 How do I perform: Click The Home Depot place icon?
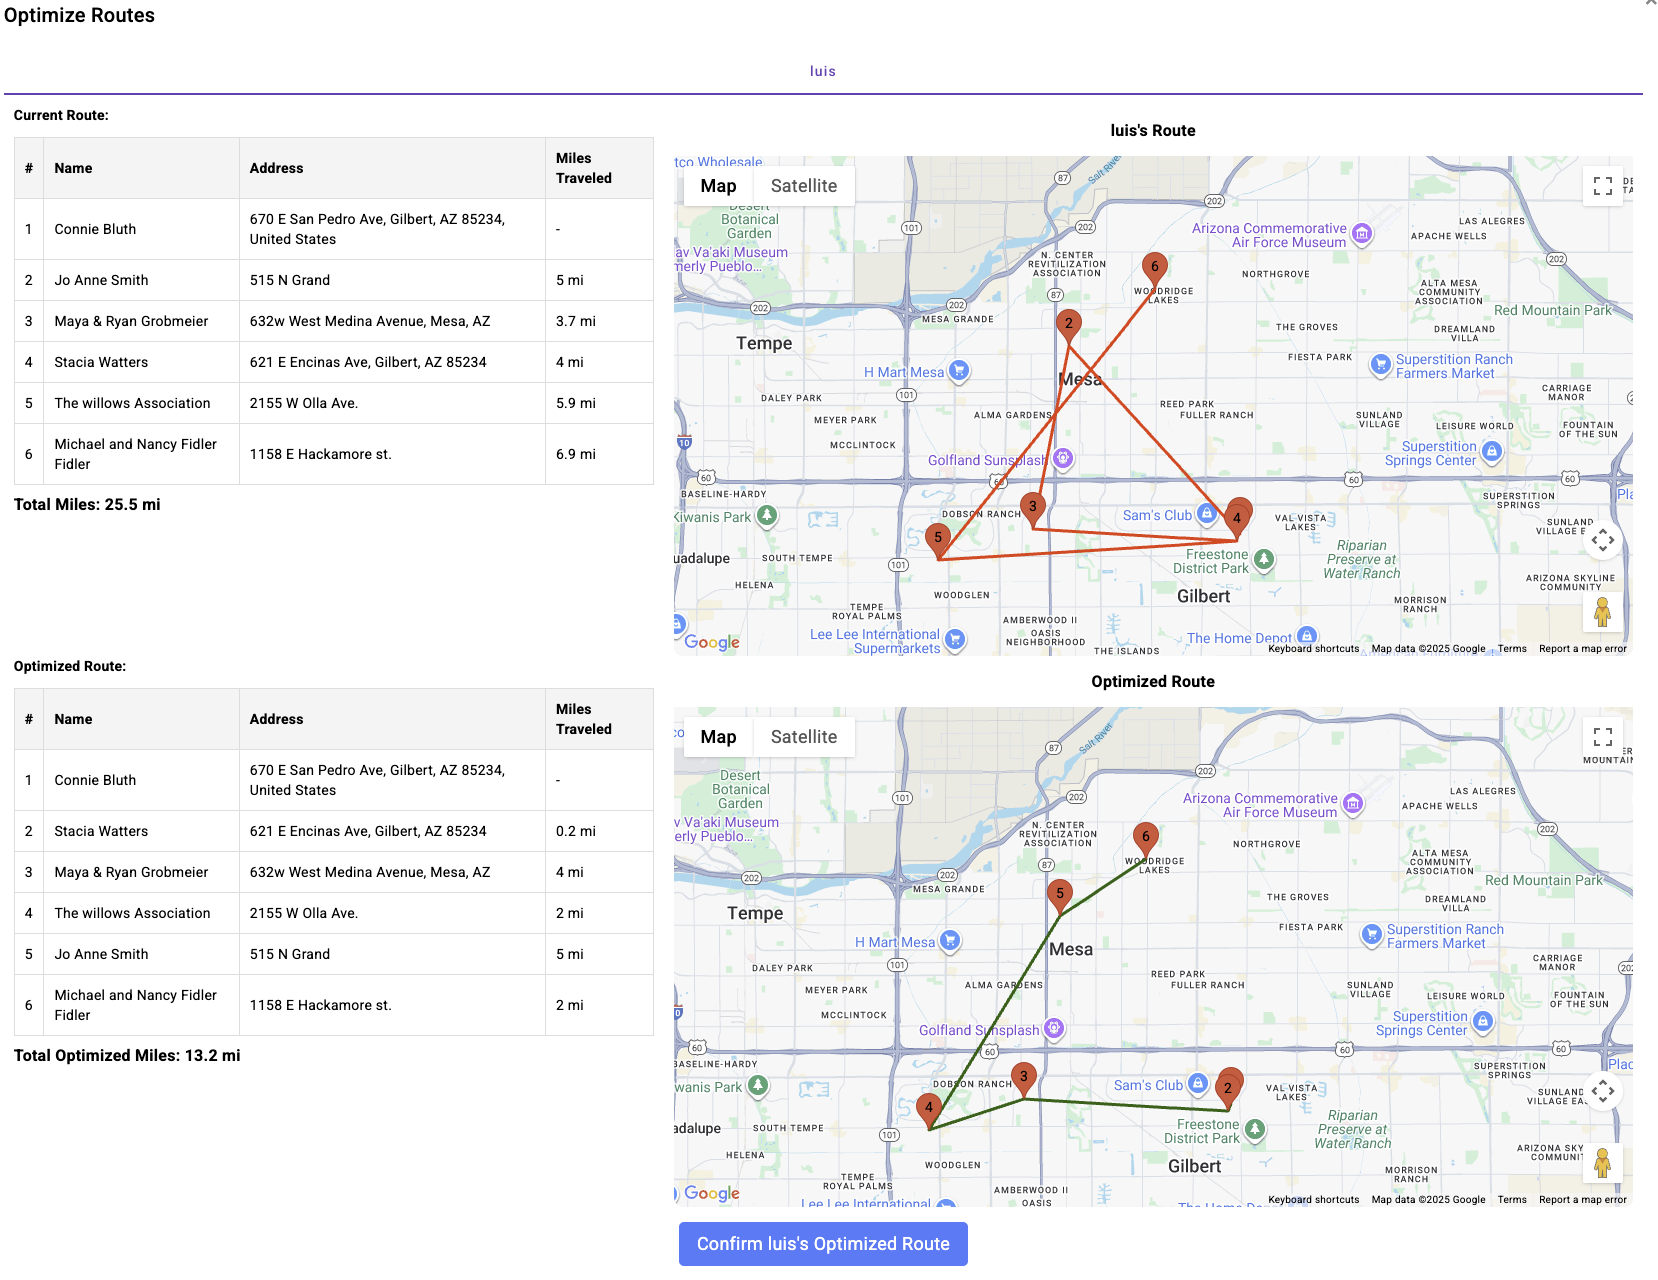click(1307, 634)
